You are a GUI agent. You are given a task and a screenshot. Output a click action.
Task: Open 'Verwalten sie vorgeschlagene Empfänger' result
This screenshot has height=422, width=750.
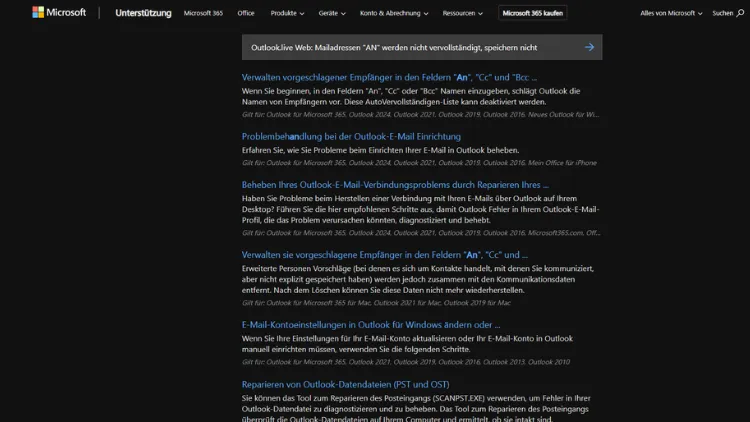tap(385, 255)
